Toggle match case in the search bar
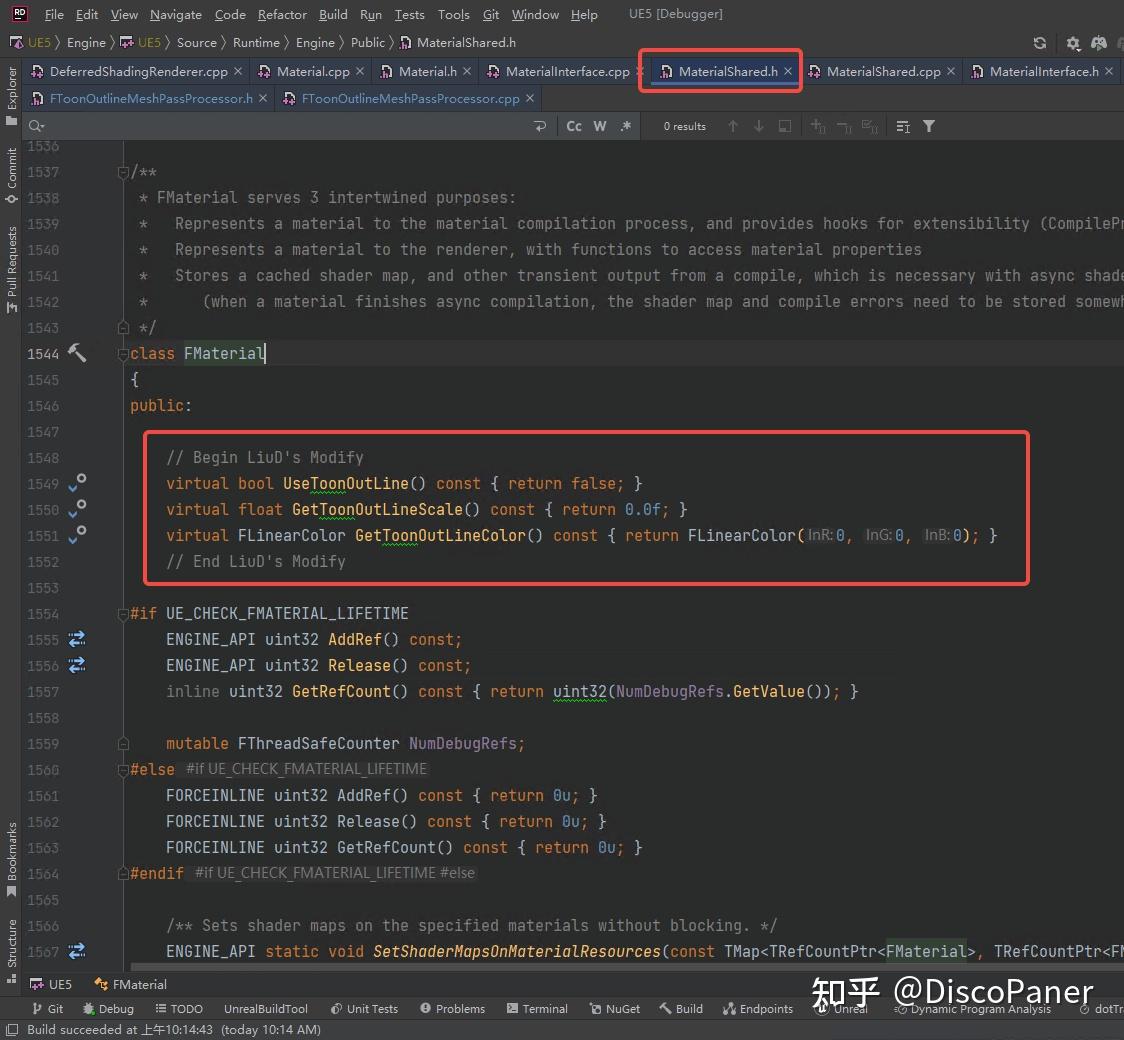1124x1040 pixels. [573, 126]
